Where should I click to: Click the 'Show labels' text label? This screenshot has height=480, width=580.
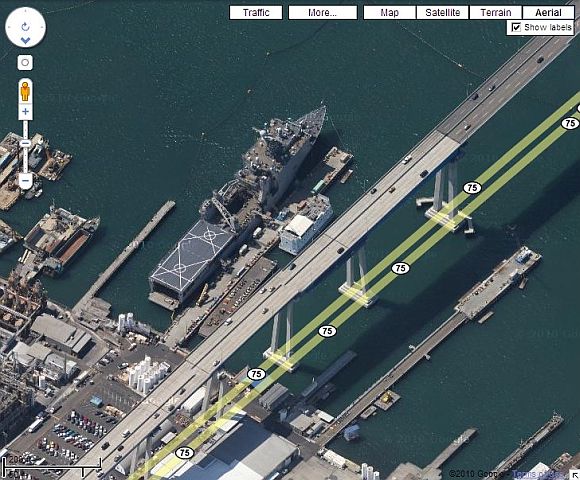click(548, 27)
